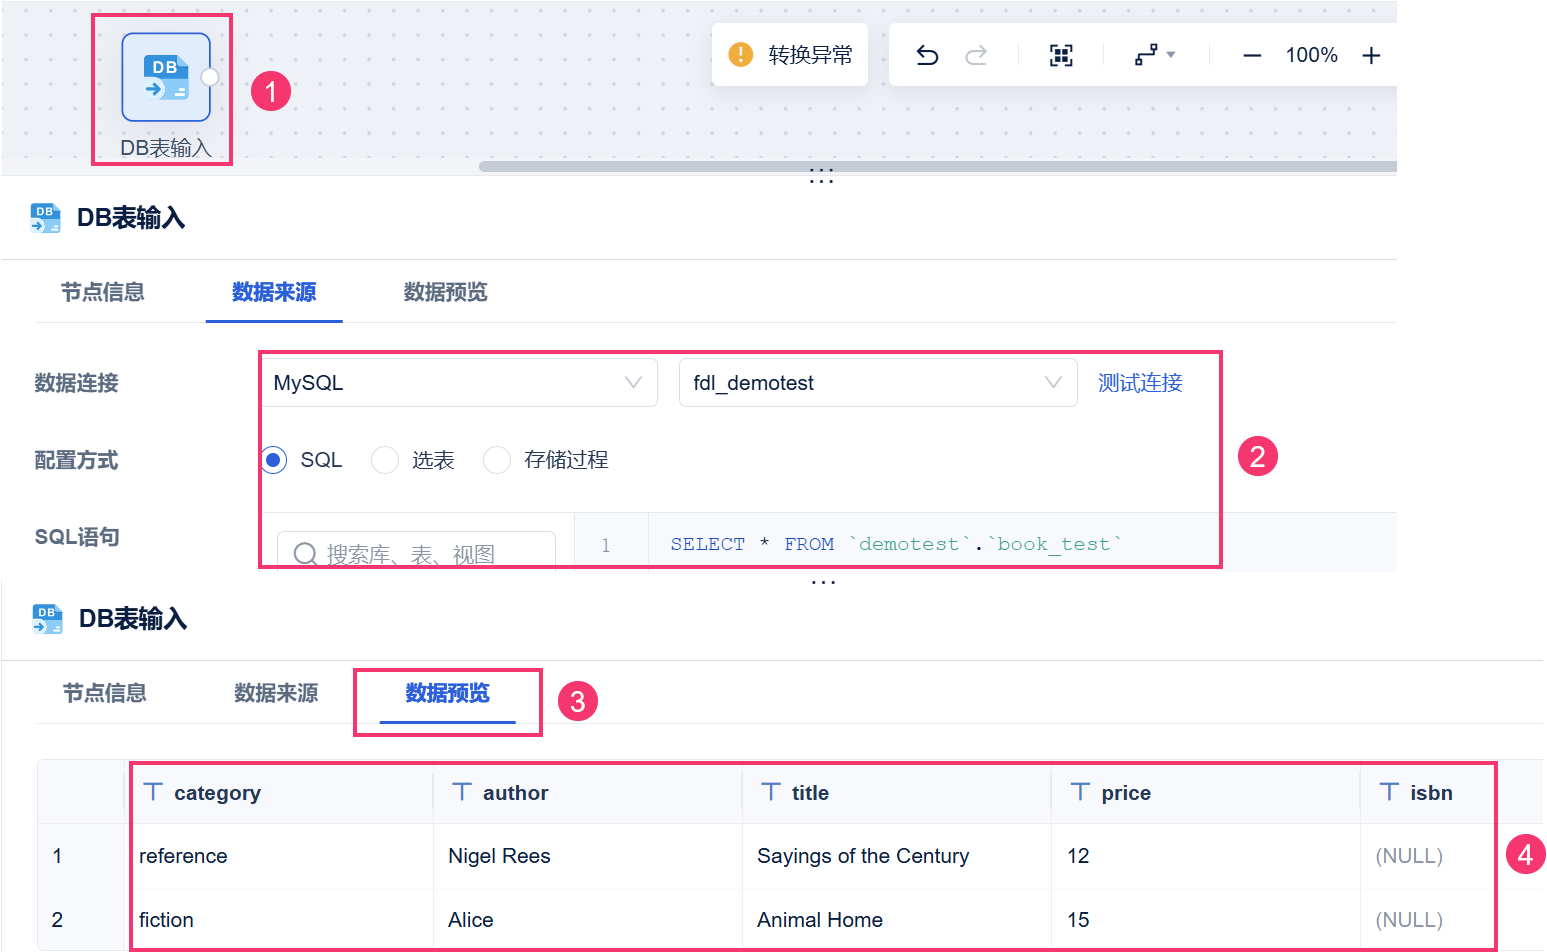Viewport: 1547px width, 952px height.
Task: Click the 转换异常 warning icon
Action: [x=741, y=54]
